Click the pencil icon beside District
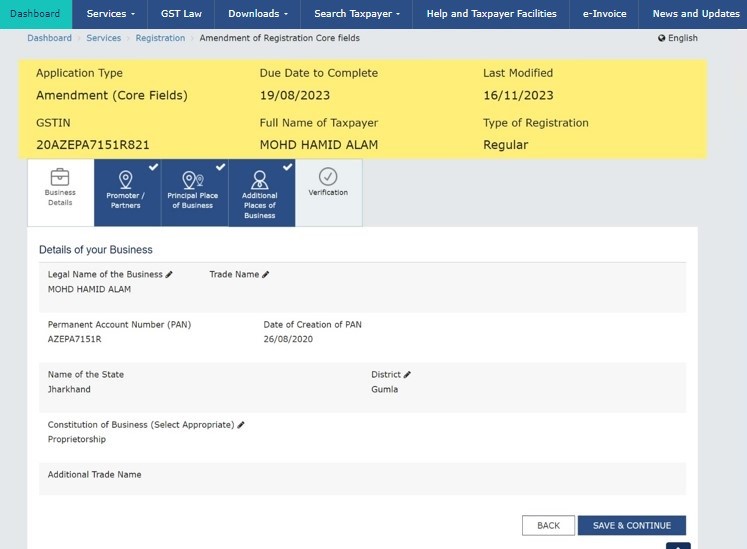Screen dimensions: 747x549 pyautogui.click(x=407, y=375)
